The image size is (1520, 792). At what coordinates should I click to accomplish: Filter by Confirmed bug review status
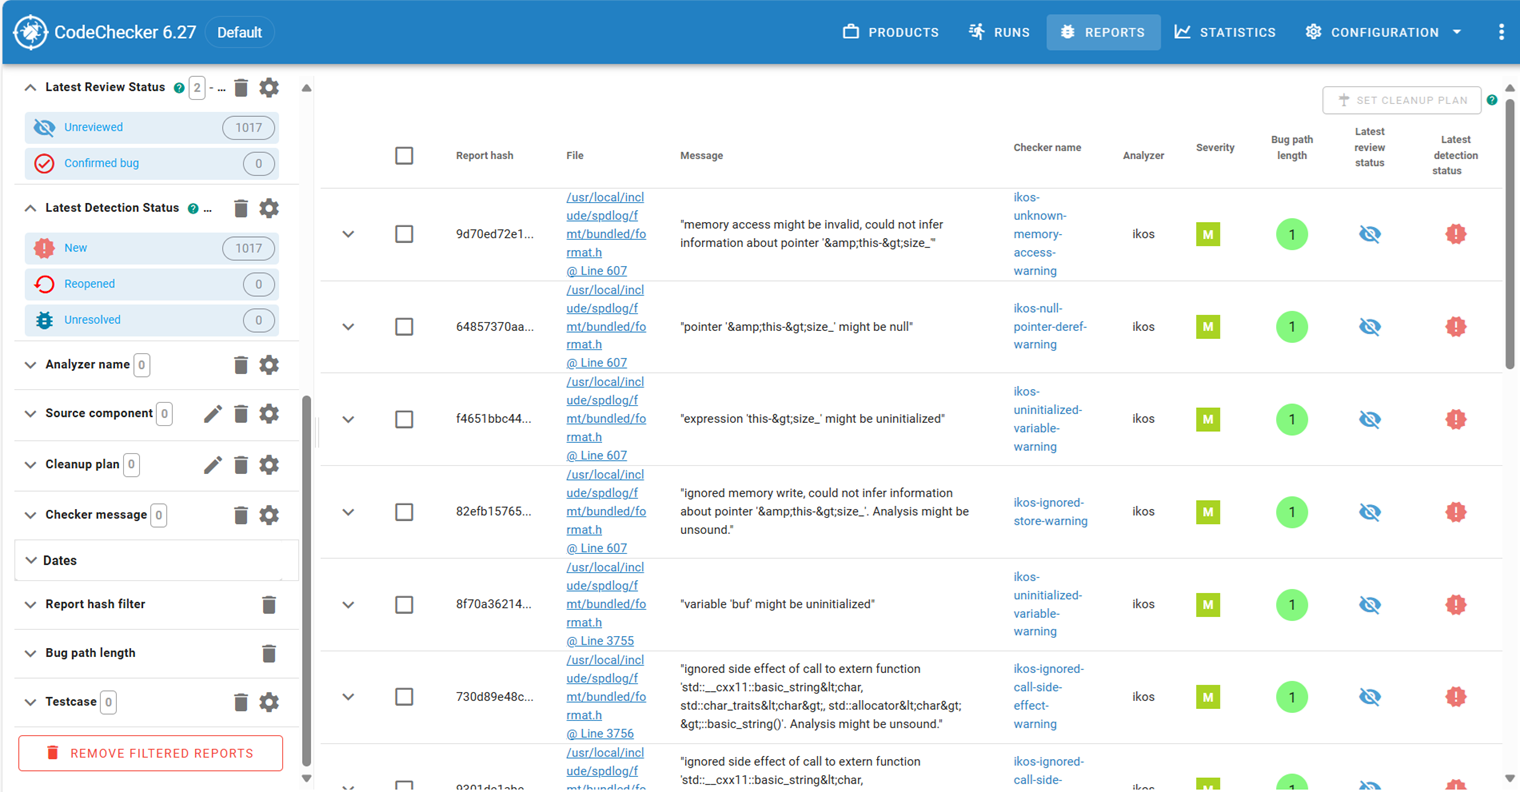152,164
